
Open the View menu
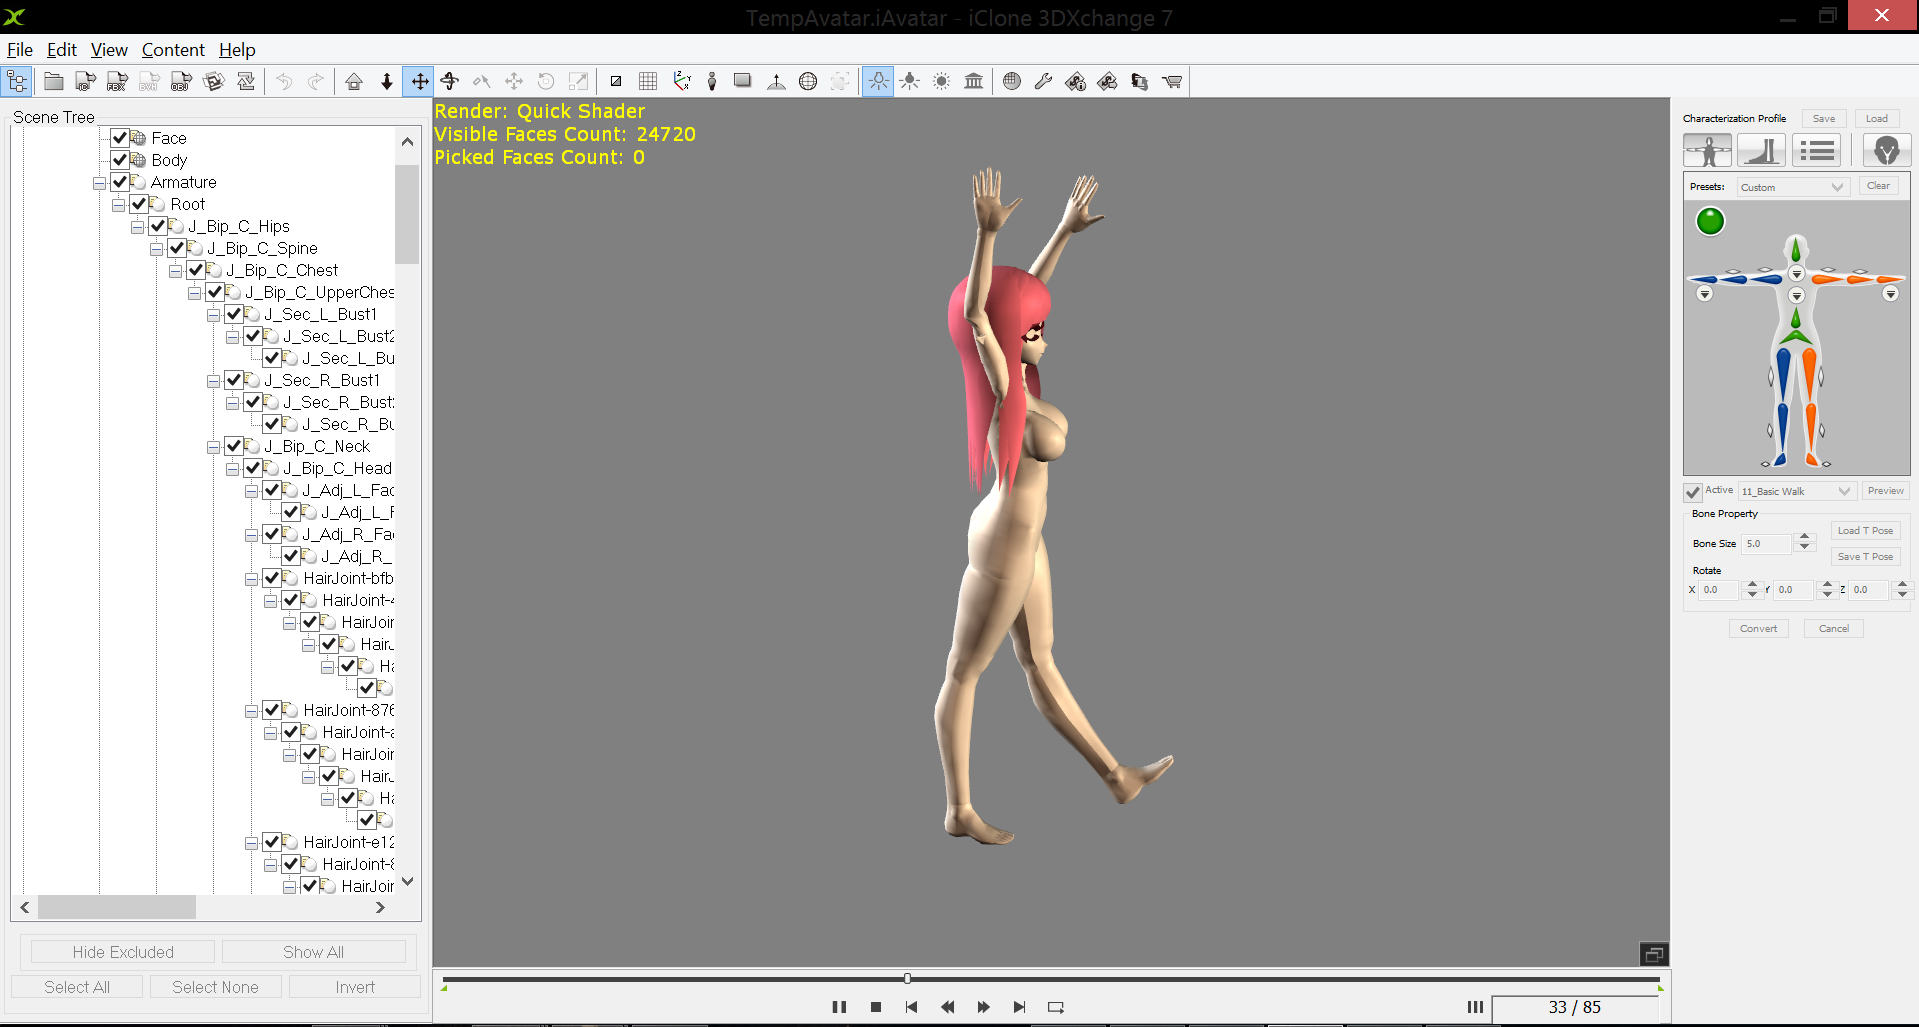click(x=109, y=50)
